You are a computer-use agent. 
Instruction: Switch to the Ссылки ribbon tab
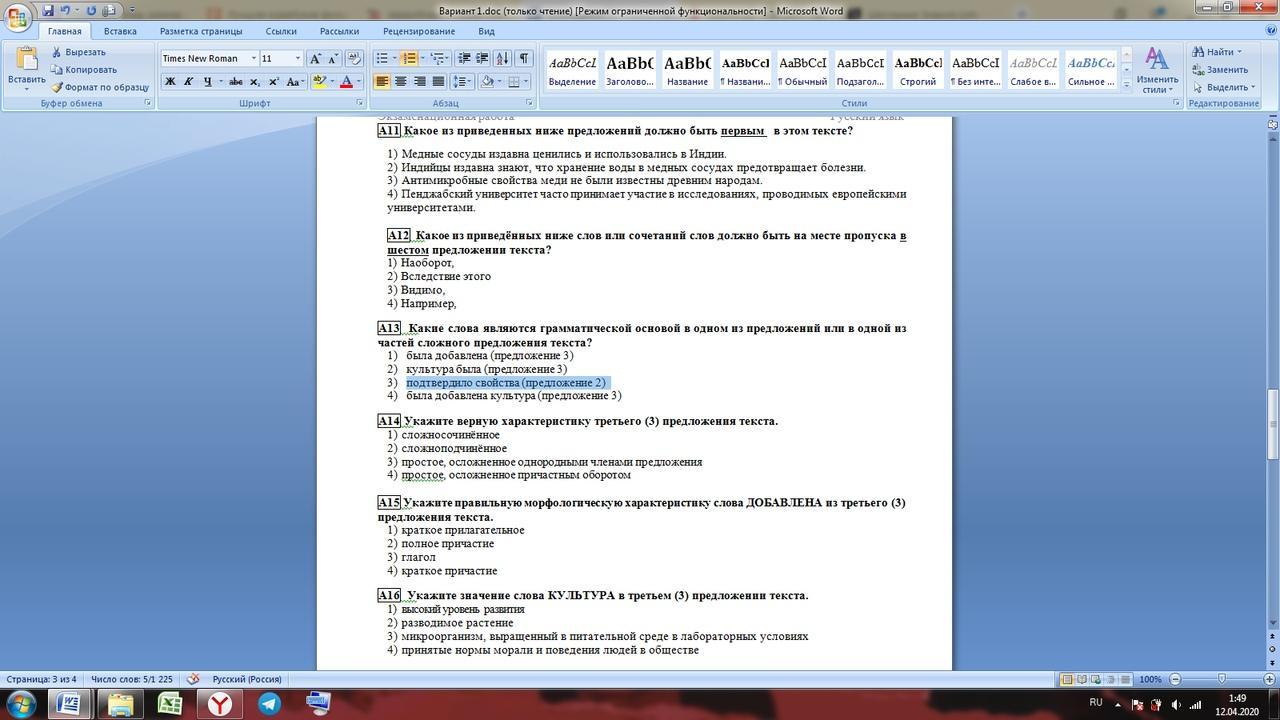pos(281,31)
